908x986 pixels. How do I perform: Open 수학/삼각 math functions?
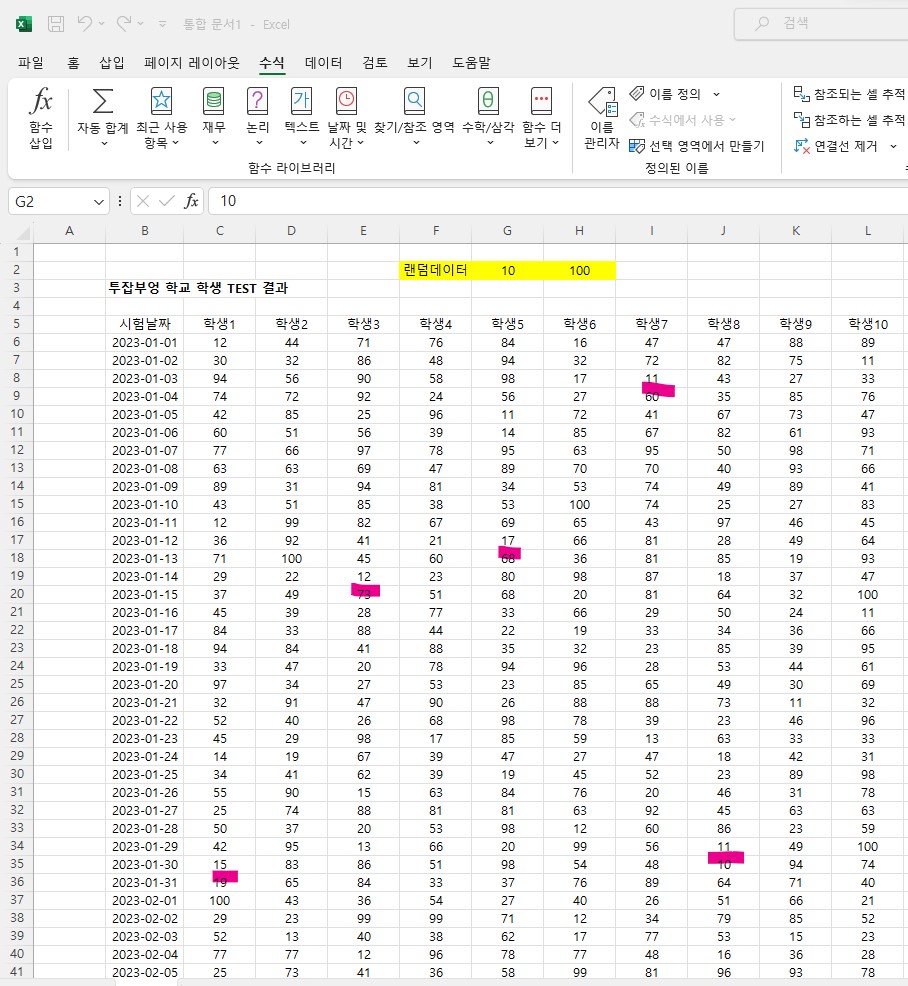[489, 118]
